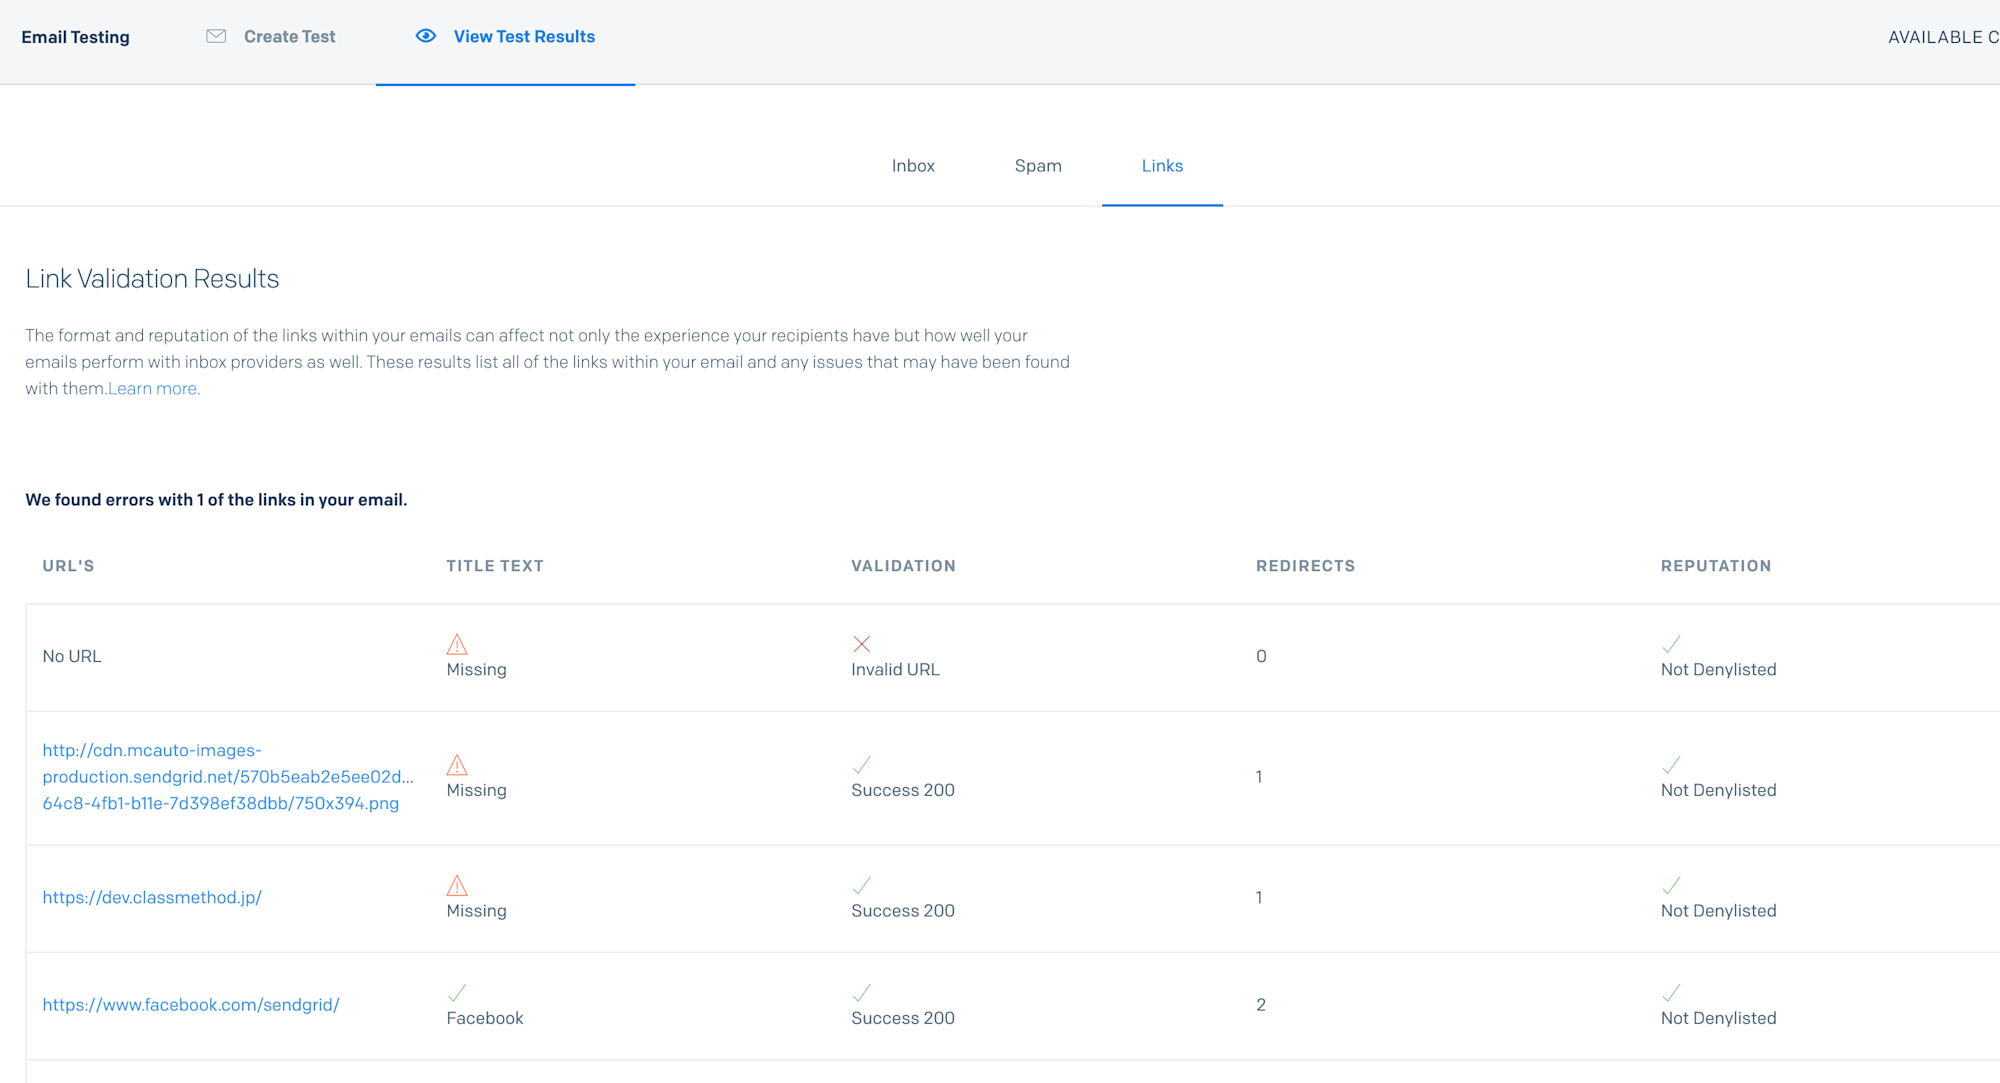Click warning triangle for dev.classmethod.jp row
The image size is (2000, 1083).
click(x=457, y=886)
